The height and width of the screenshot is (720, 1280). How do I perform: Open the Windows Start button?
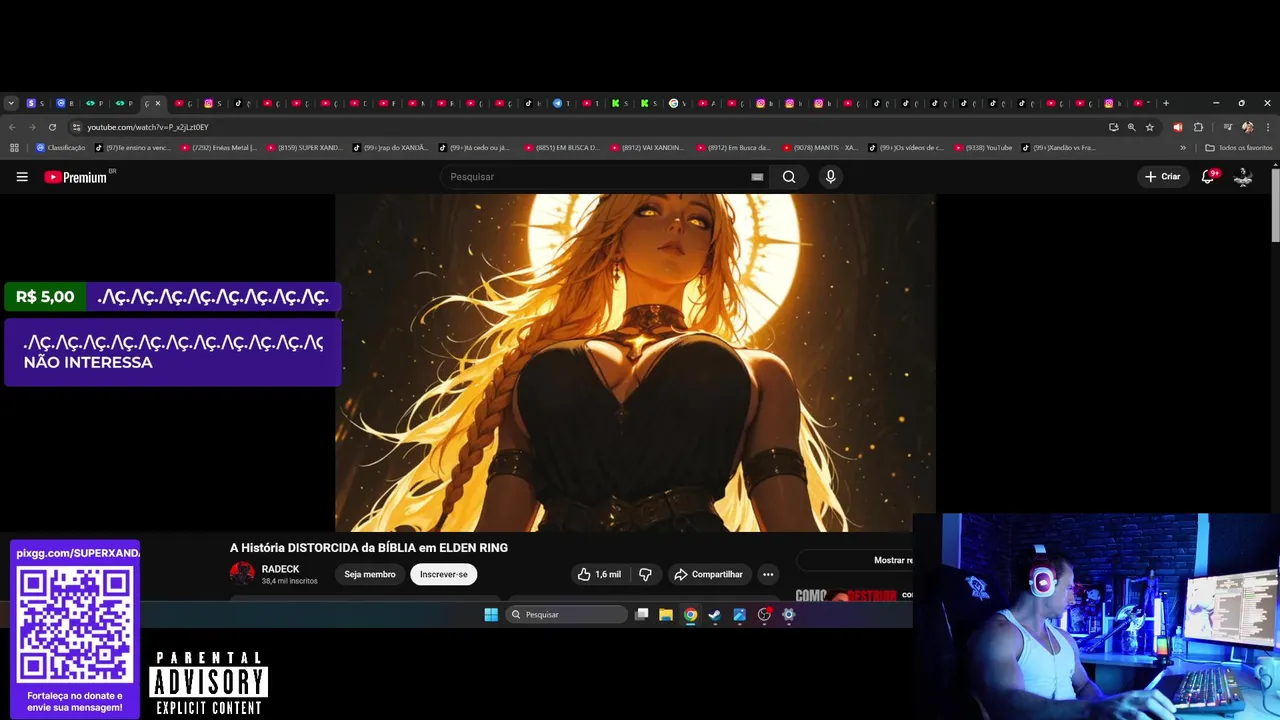(491, 615)
